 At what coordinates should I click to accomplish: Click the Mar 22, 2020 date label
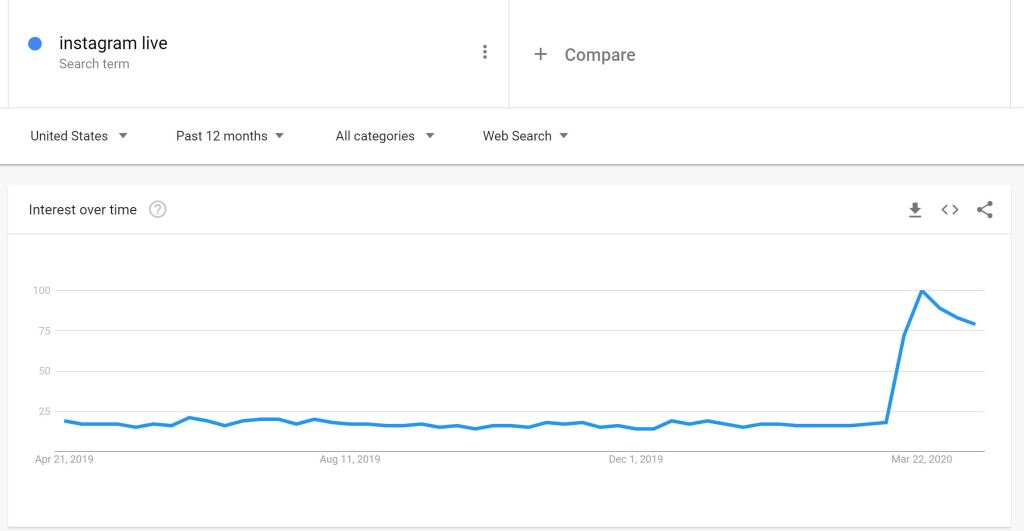coord(921,460)
